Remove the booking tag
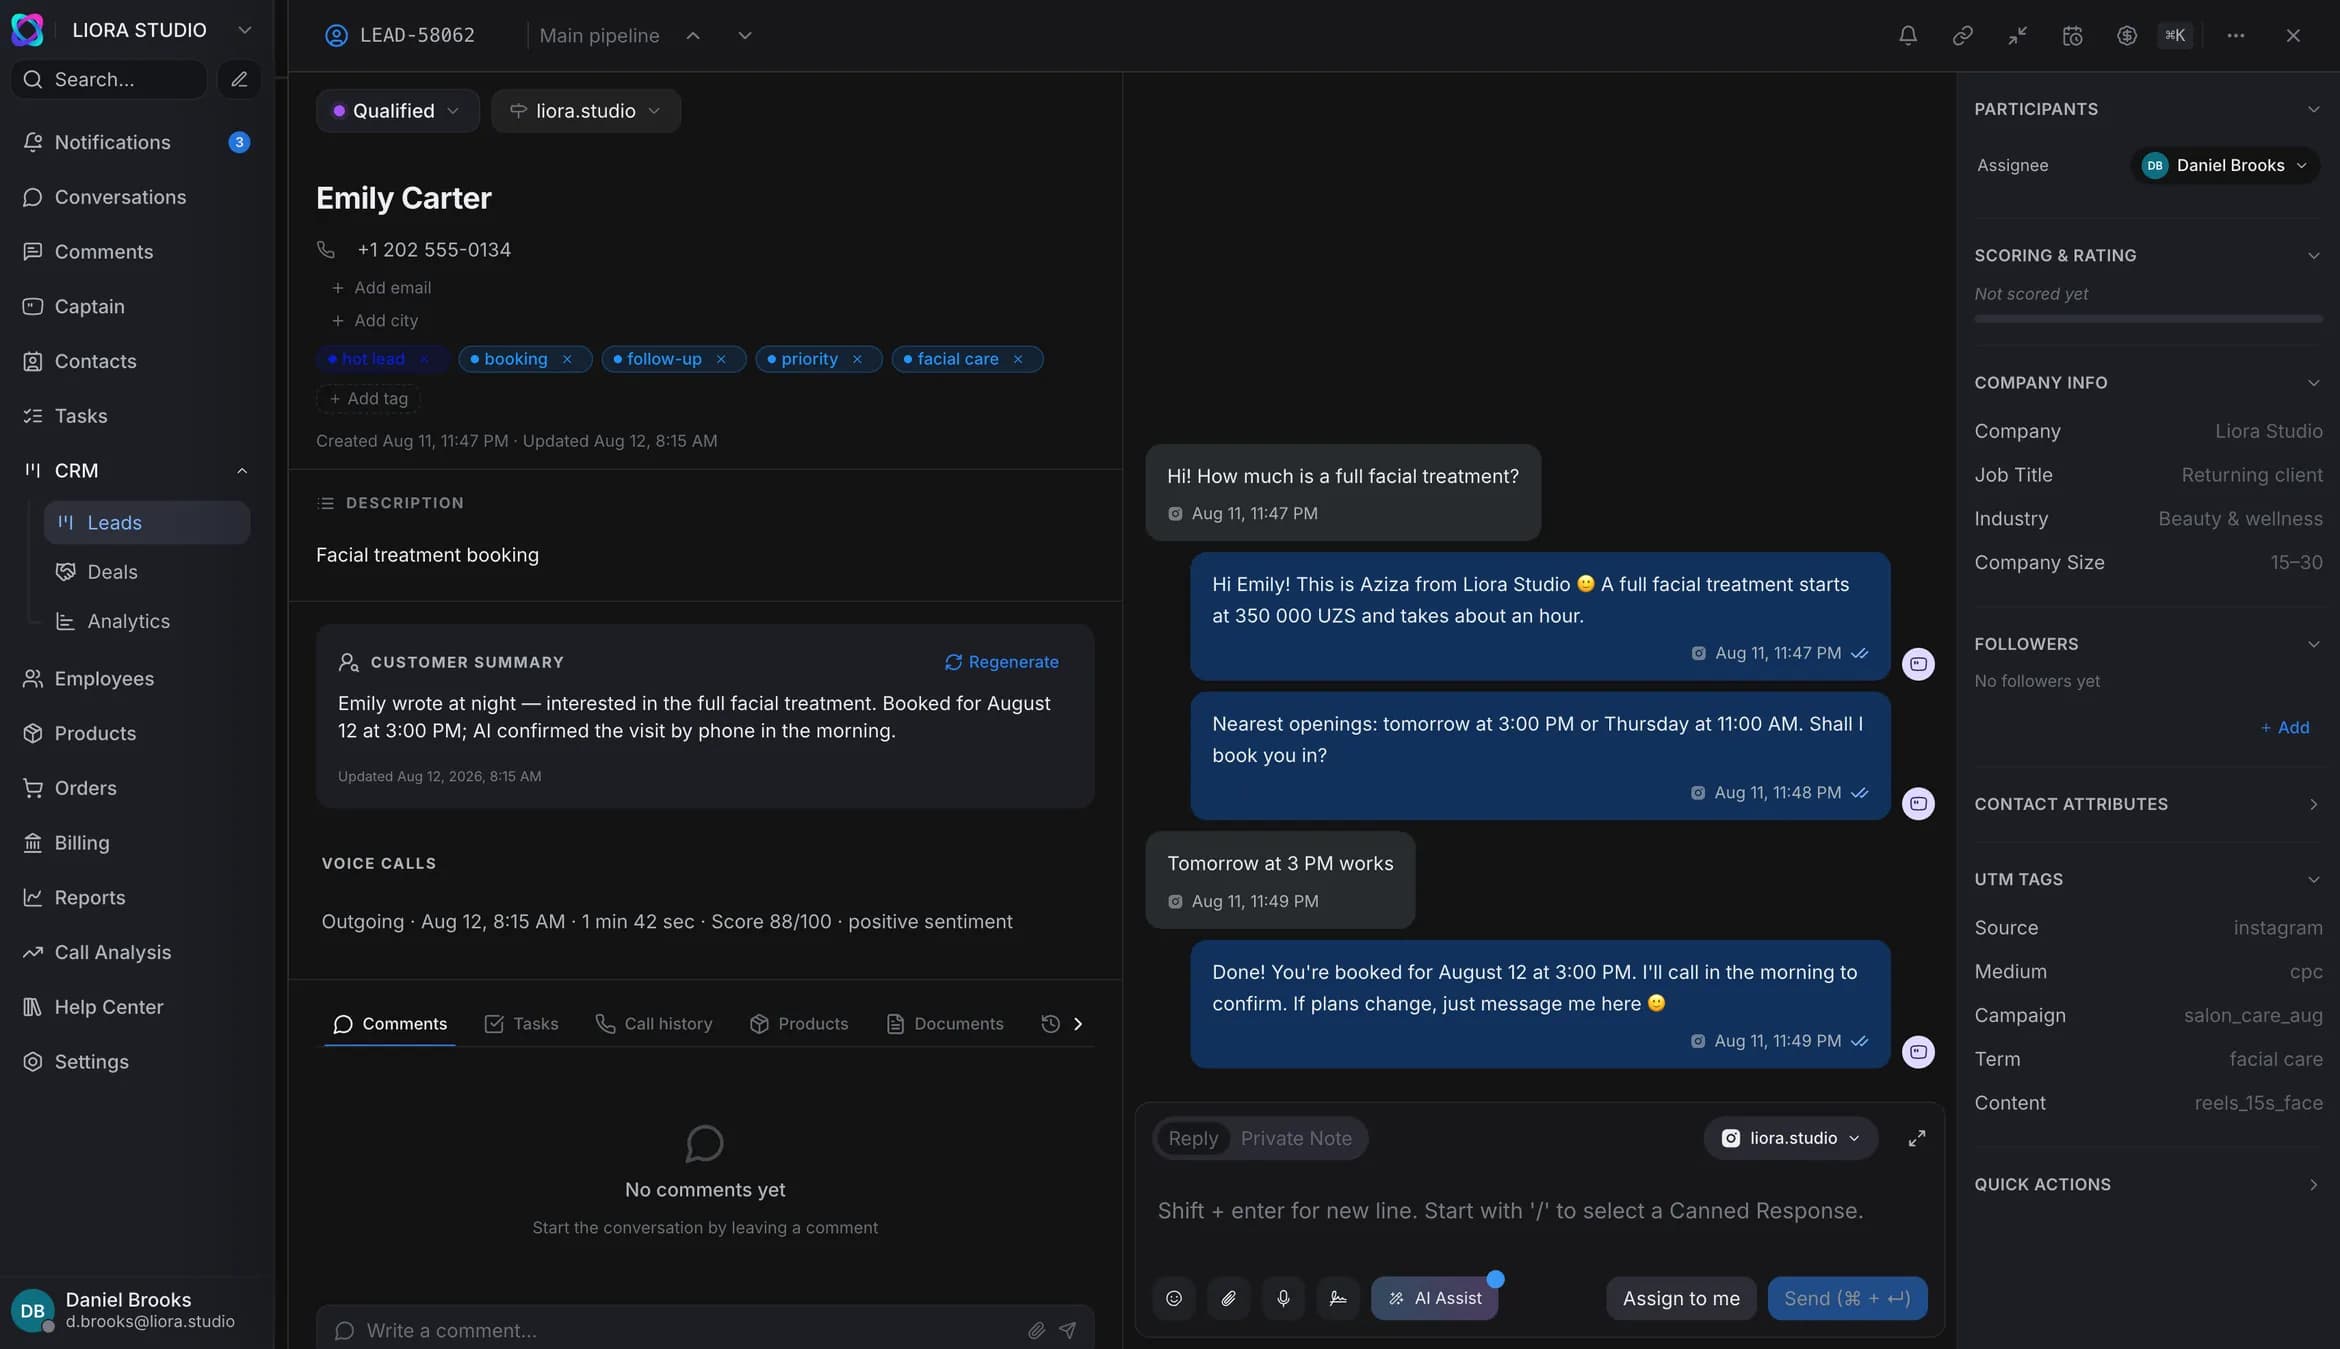 point(567,359)
